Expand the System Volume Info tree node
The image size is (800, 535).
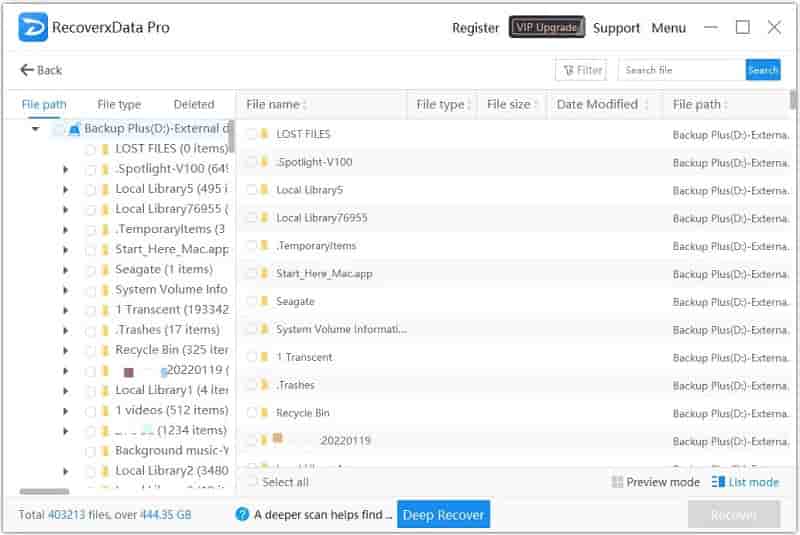65,290
